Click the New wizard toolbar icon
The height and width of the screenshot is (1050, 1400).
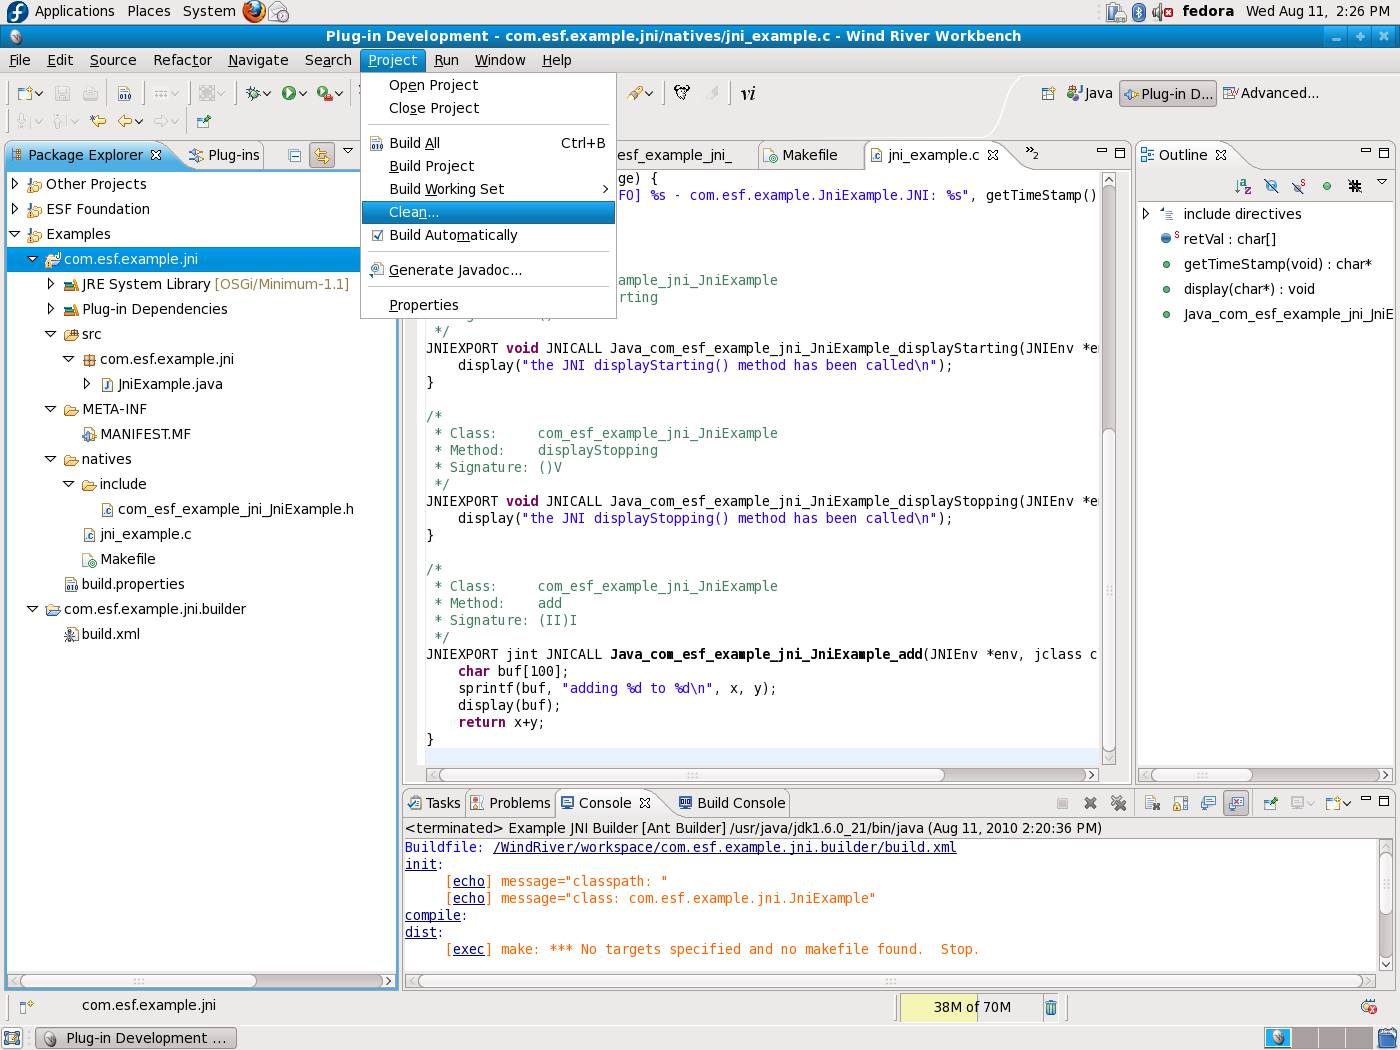25,93
